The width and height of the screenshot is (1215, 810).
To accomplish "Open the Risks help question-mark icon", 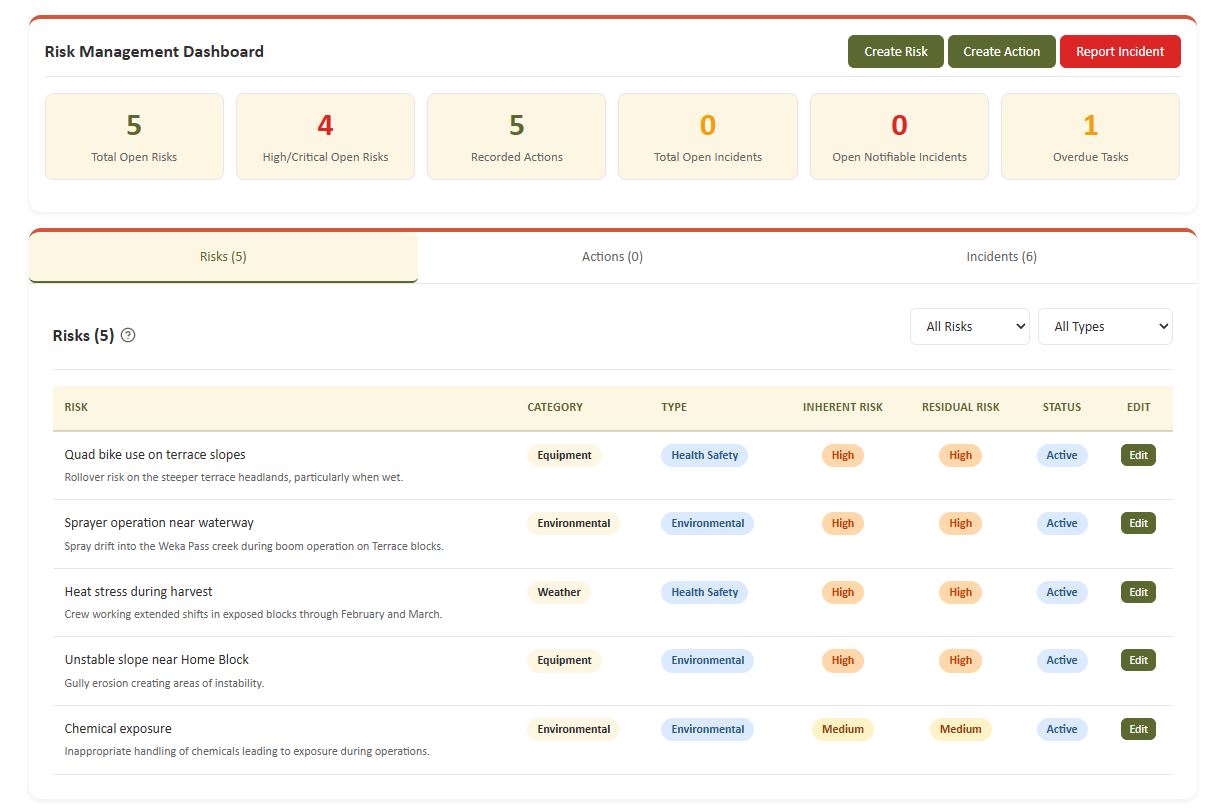I will 128,335.
